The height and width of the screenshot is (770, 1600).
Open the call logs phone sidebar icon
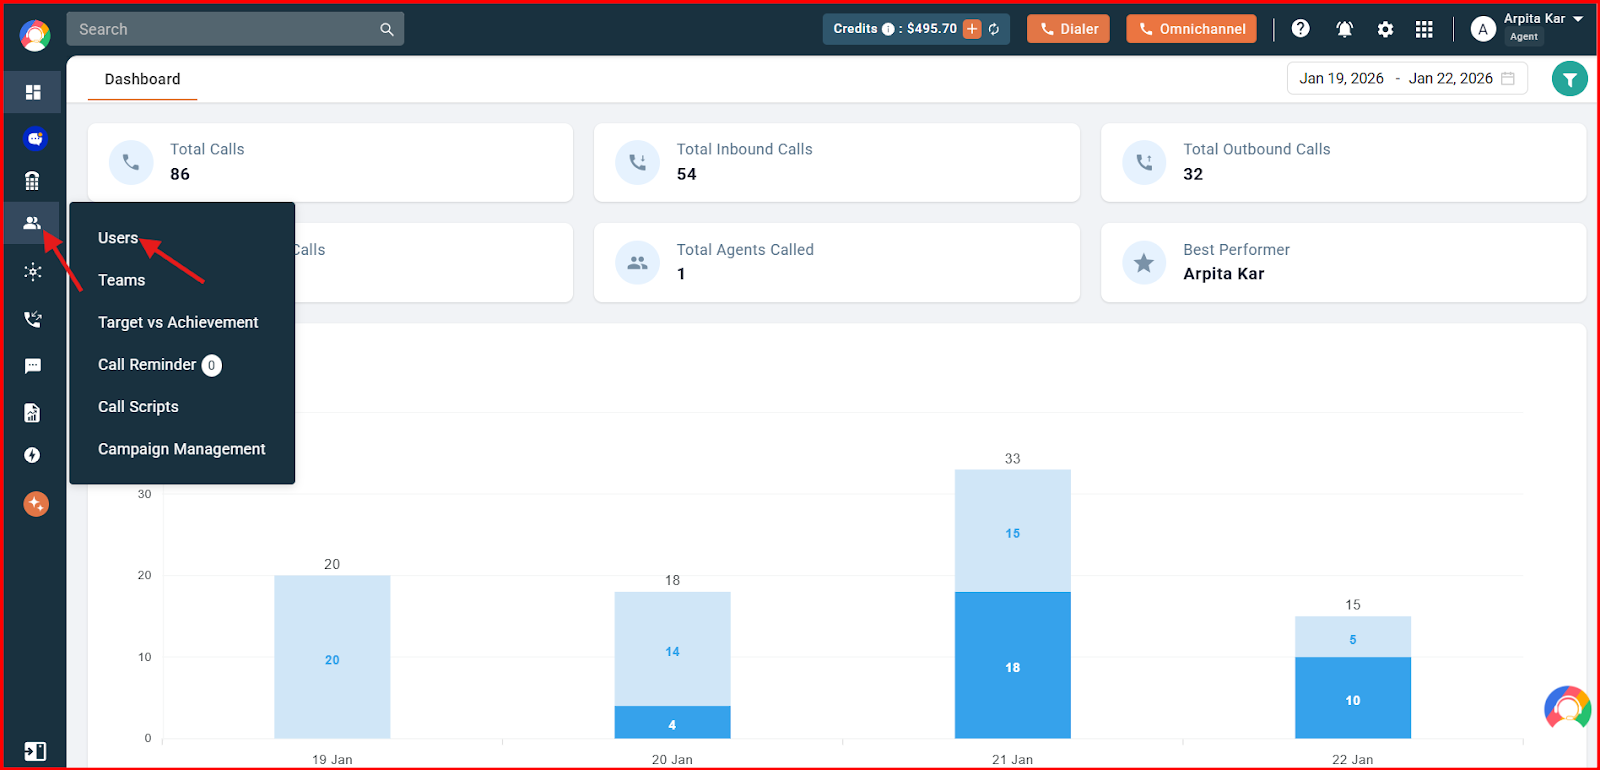(33, 319)
